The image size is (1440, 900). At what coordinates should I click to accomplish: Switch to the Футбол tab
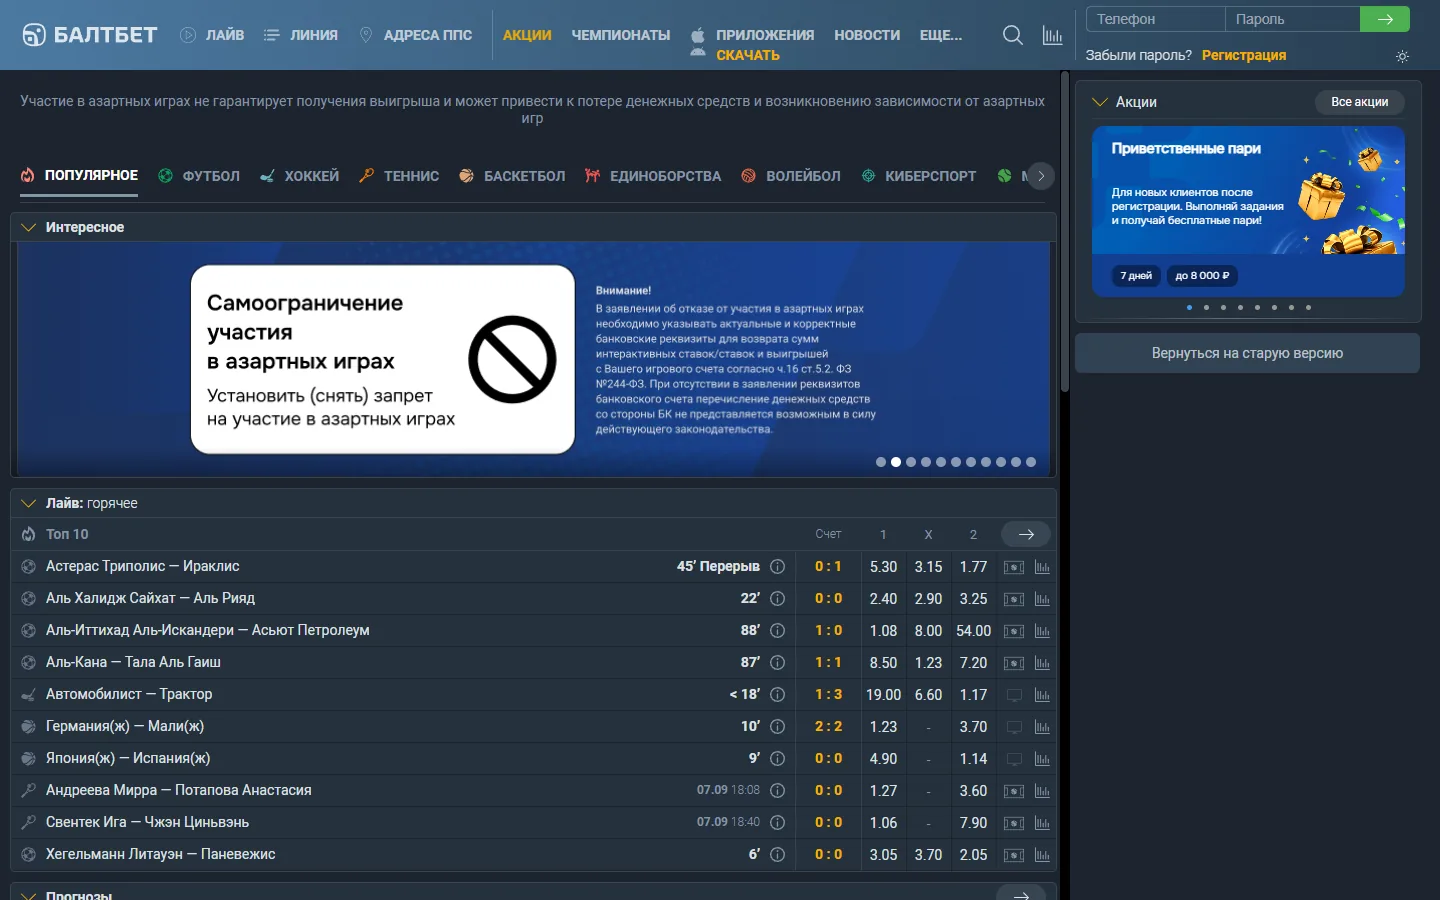(x=199, y=176)
